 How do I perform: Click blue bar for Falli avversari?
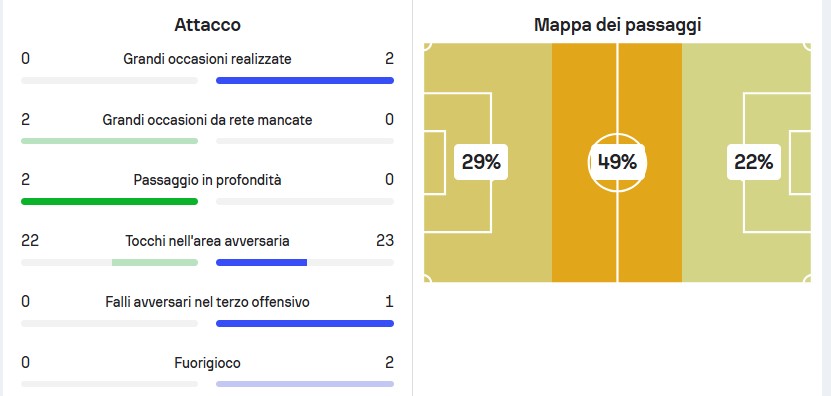(x=305, y=323)
